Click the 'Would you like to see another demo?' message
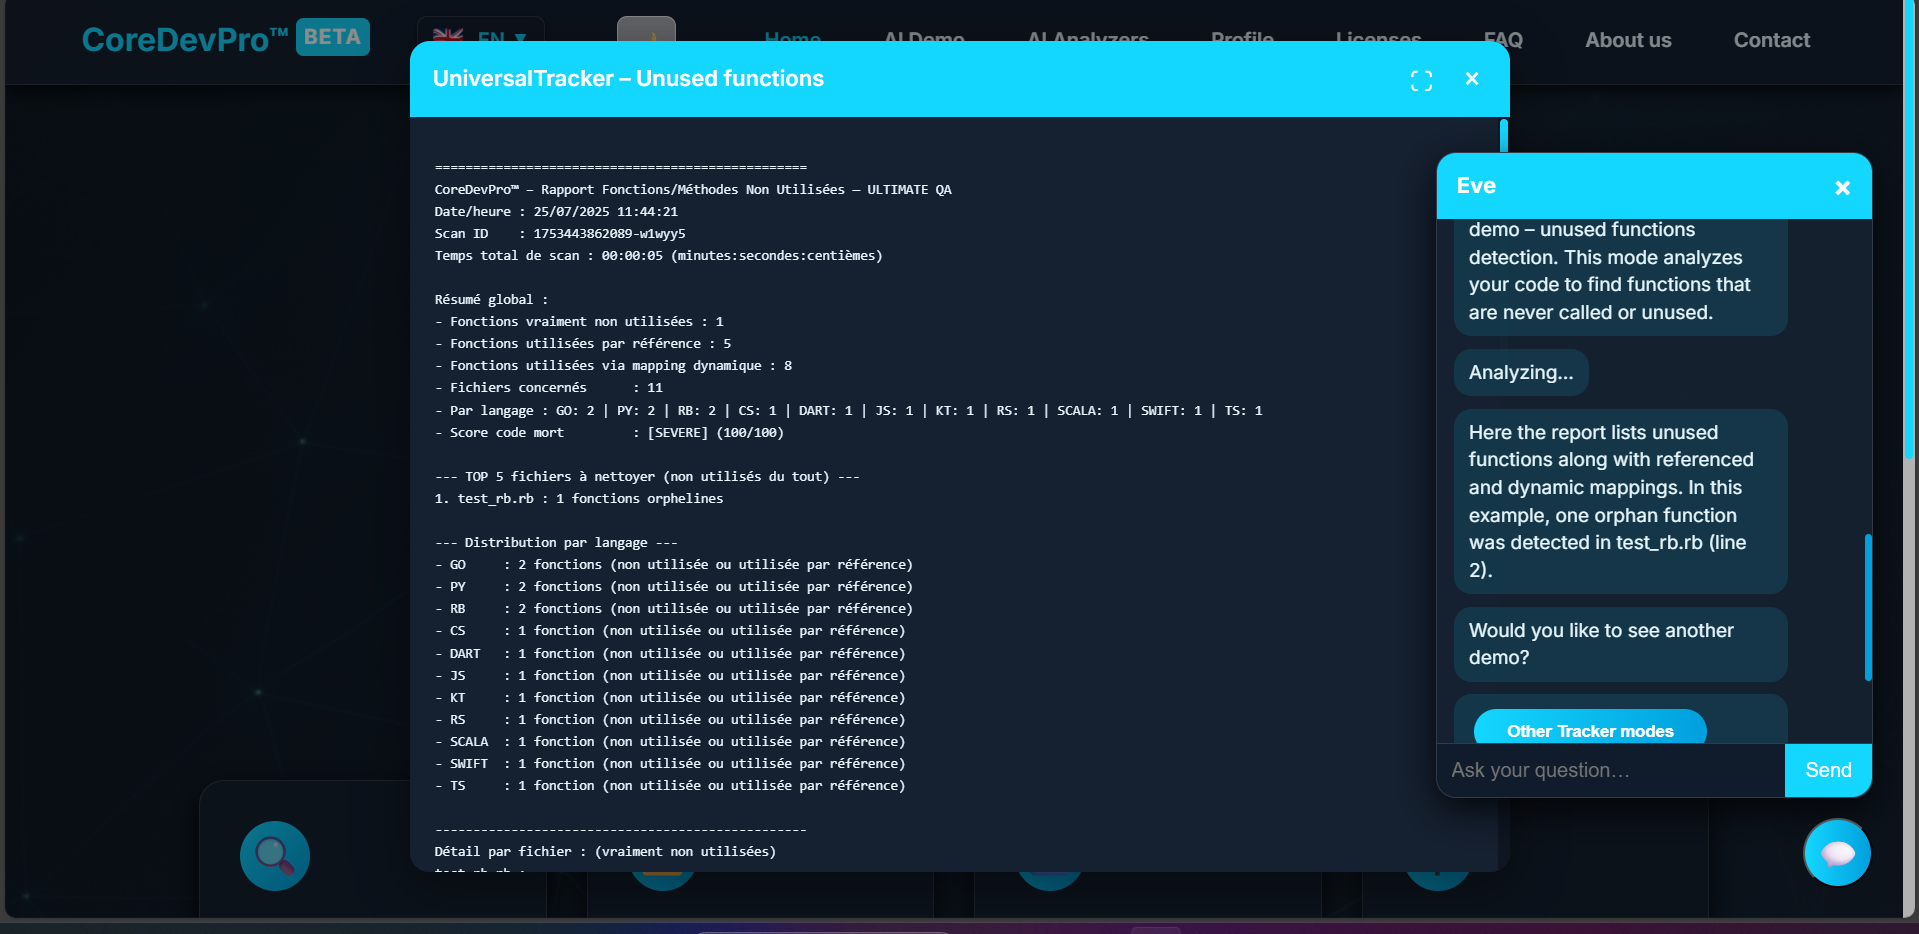1919x934 pixels. click(1620, 644)
